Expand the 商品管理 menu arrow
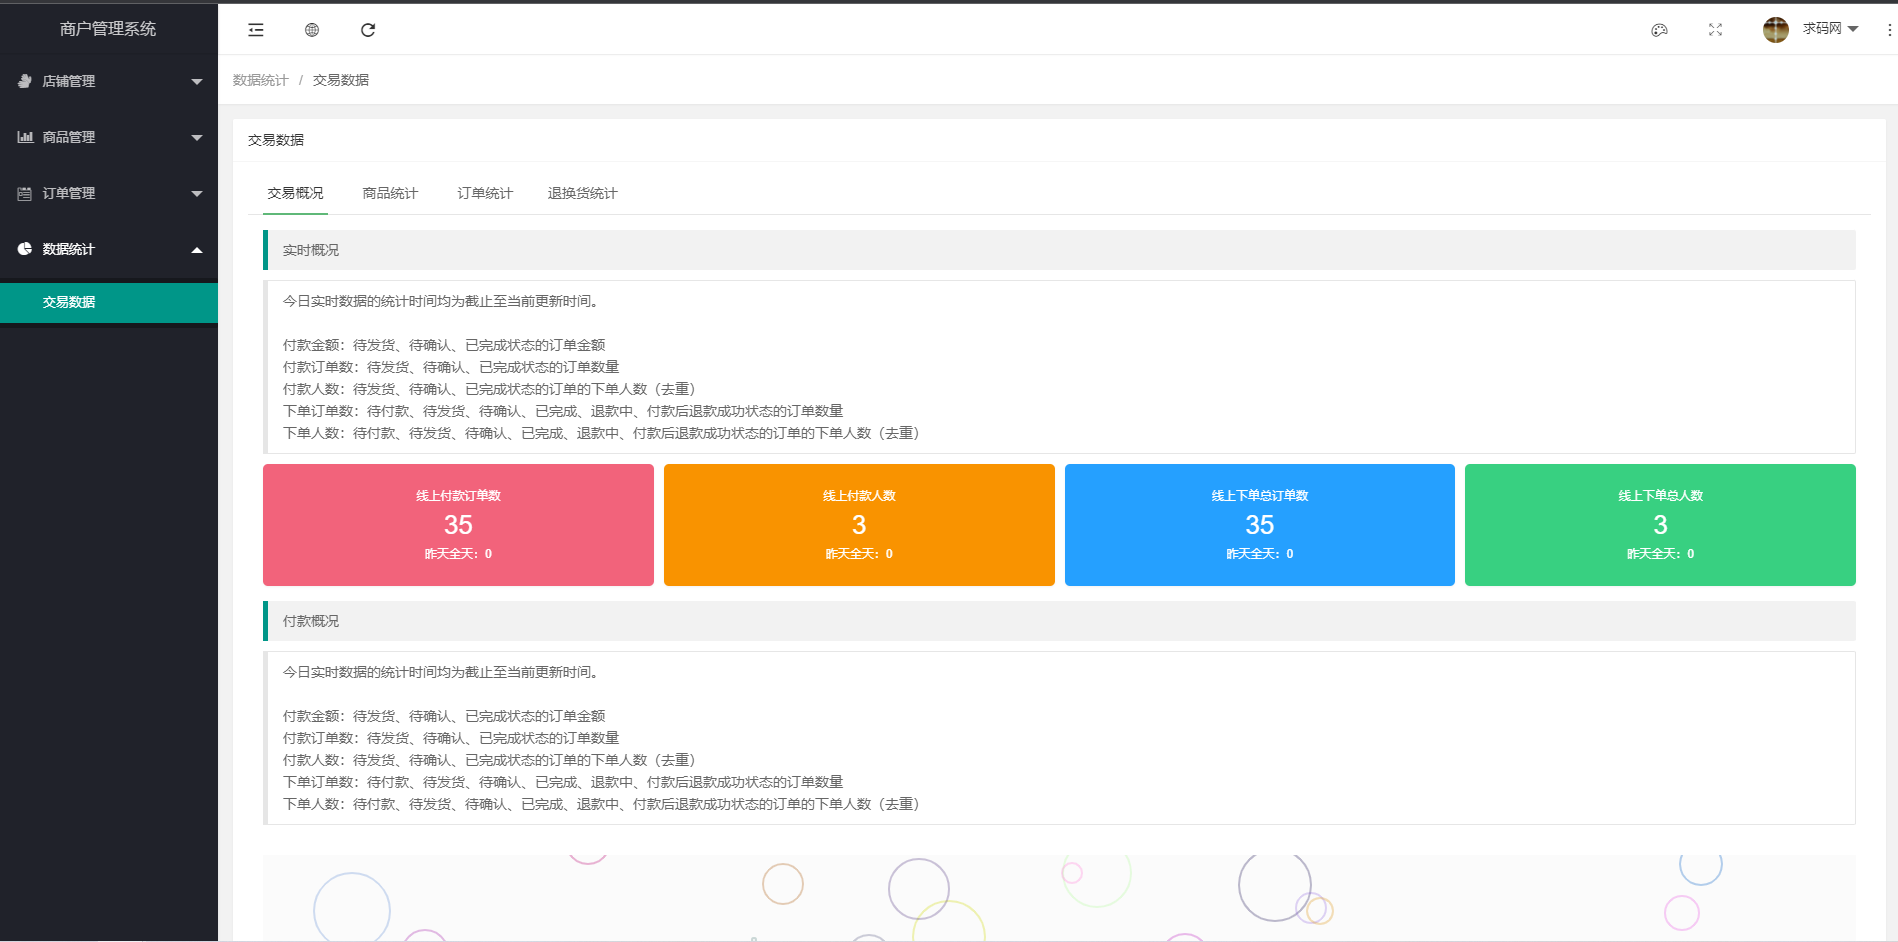 pos(197,137)
